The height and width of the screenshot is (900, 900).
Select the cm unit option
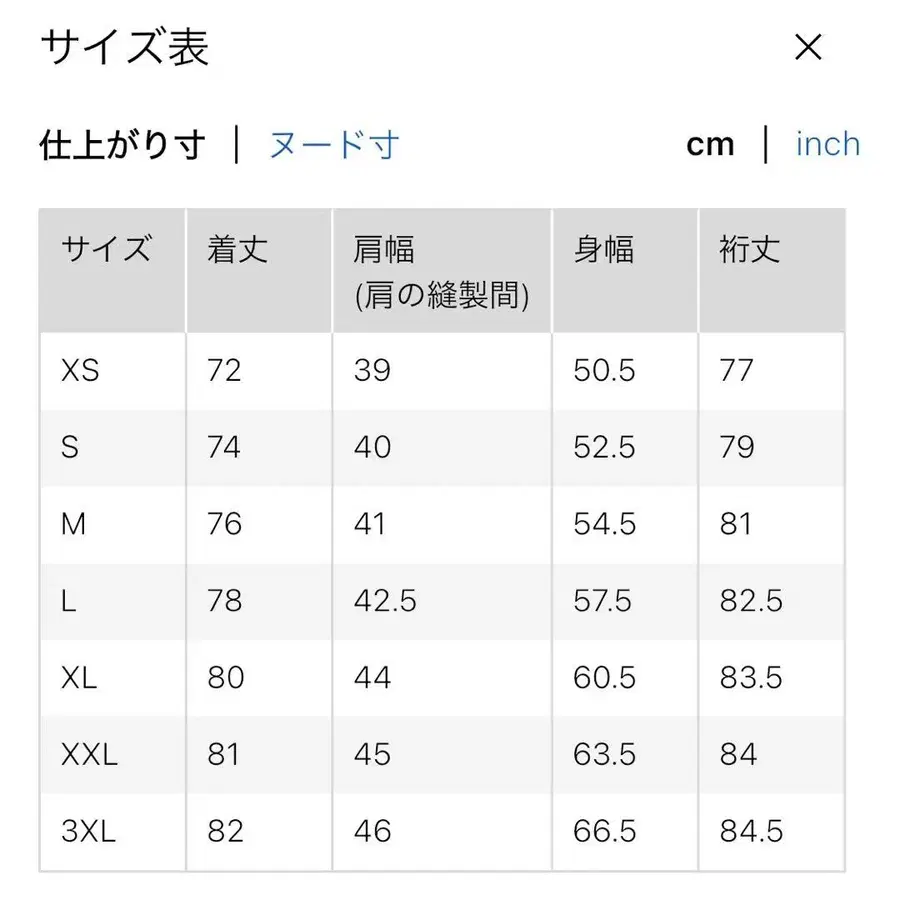coord(711,144)
